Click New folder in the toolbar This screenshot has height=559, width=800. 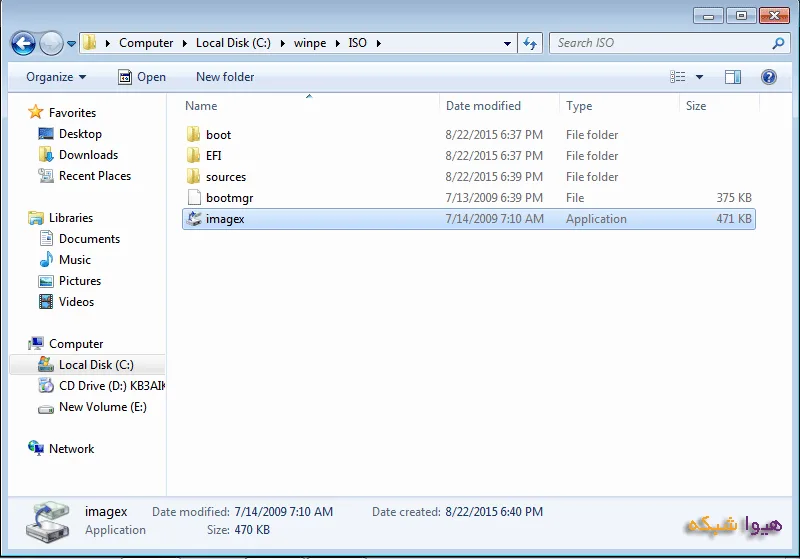coord(225,77)
